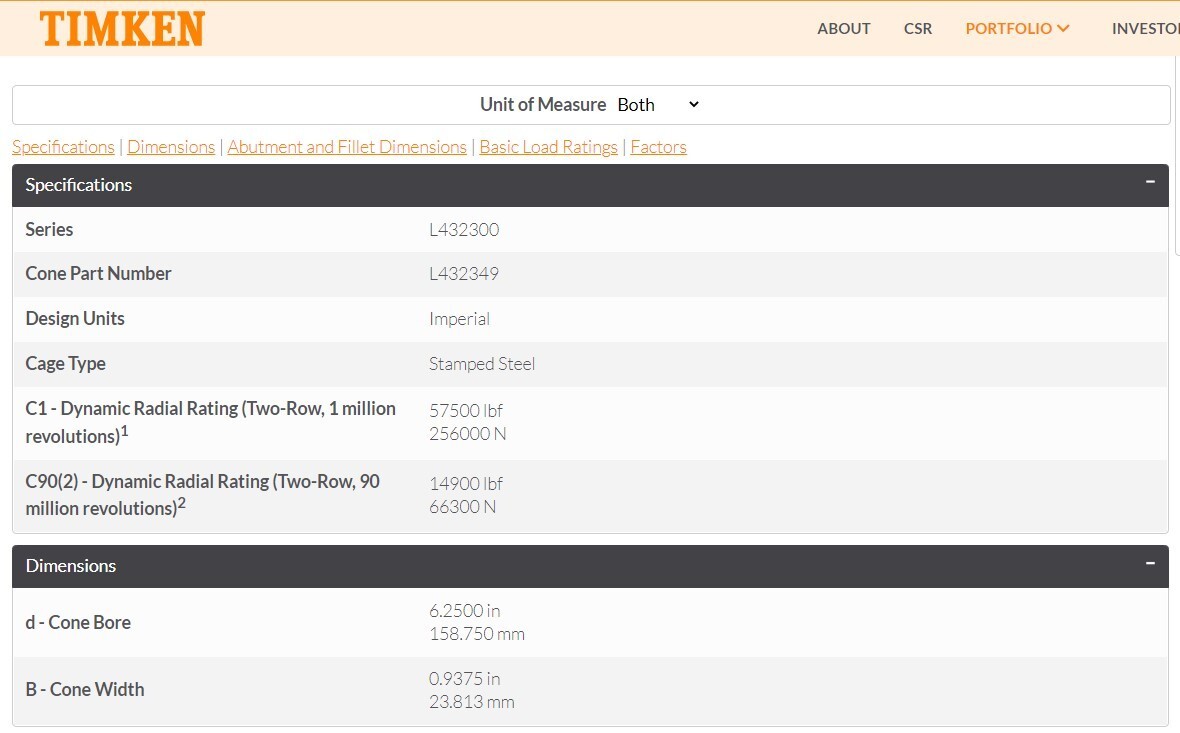This screenshot has height=733, width=1180.
Task: Click the Cage Type label
Action: tap(65, 363)
